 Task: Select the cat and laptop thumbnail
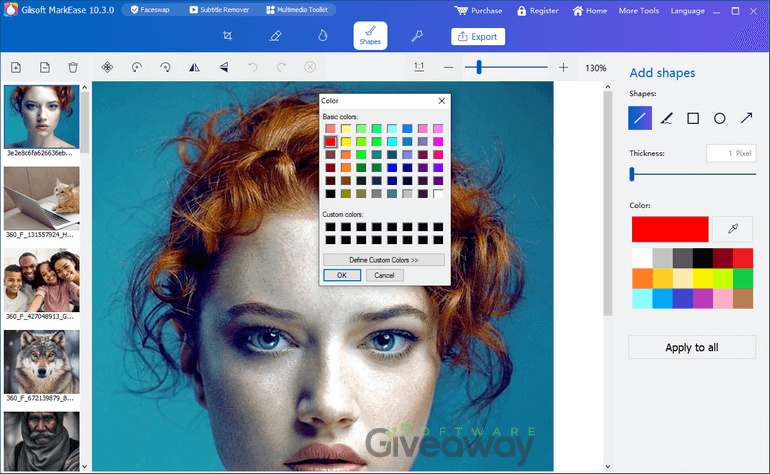(42, 198)
